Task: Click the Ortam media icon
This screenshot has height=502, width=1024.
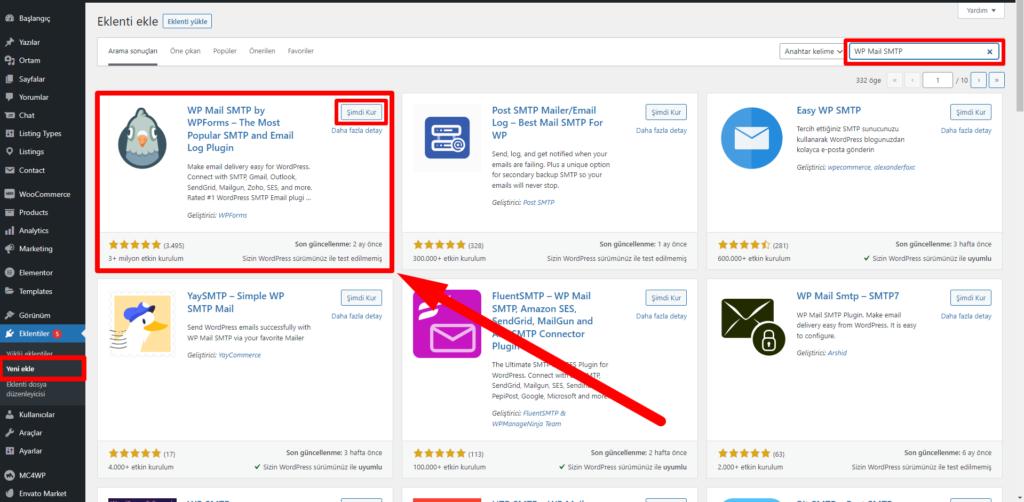Action: point(9,60)
